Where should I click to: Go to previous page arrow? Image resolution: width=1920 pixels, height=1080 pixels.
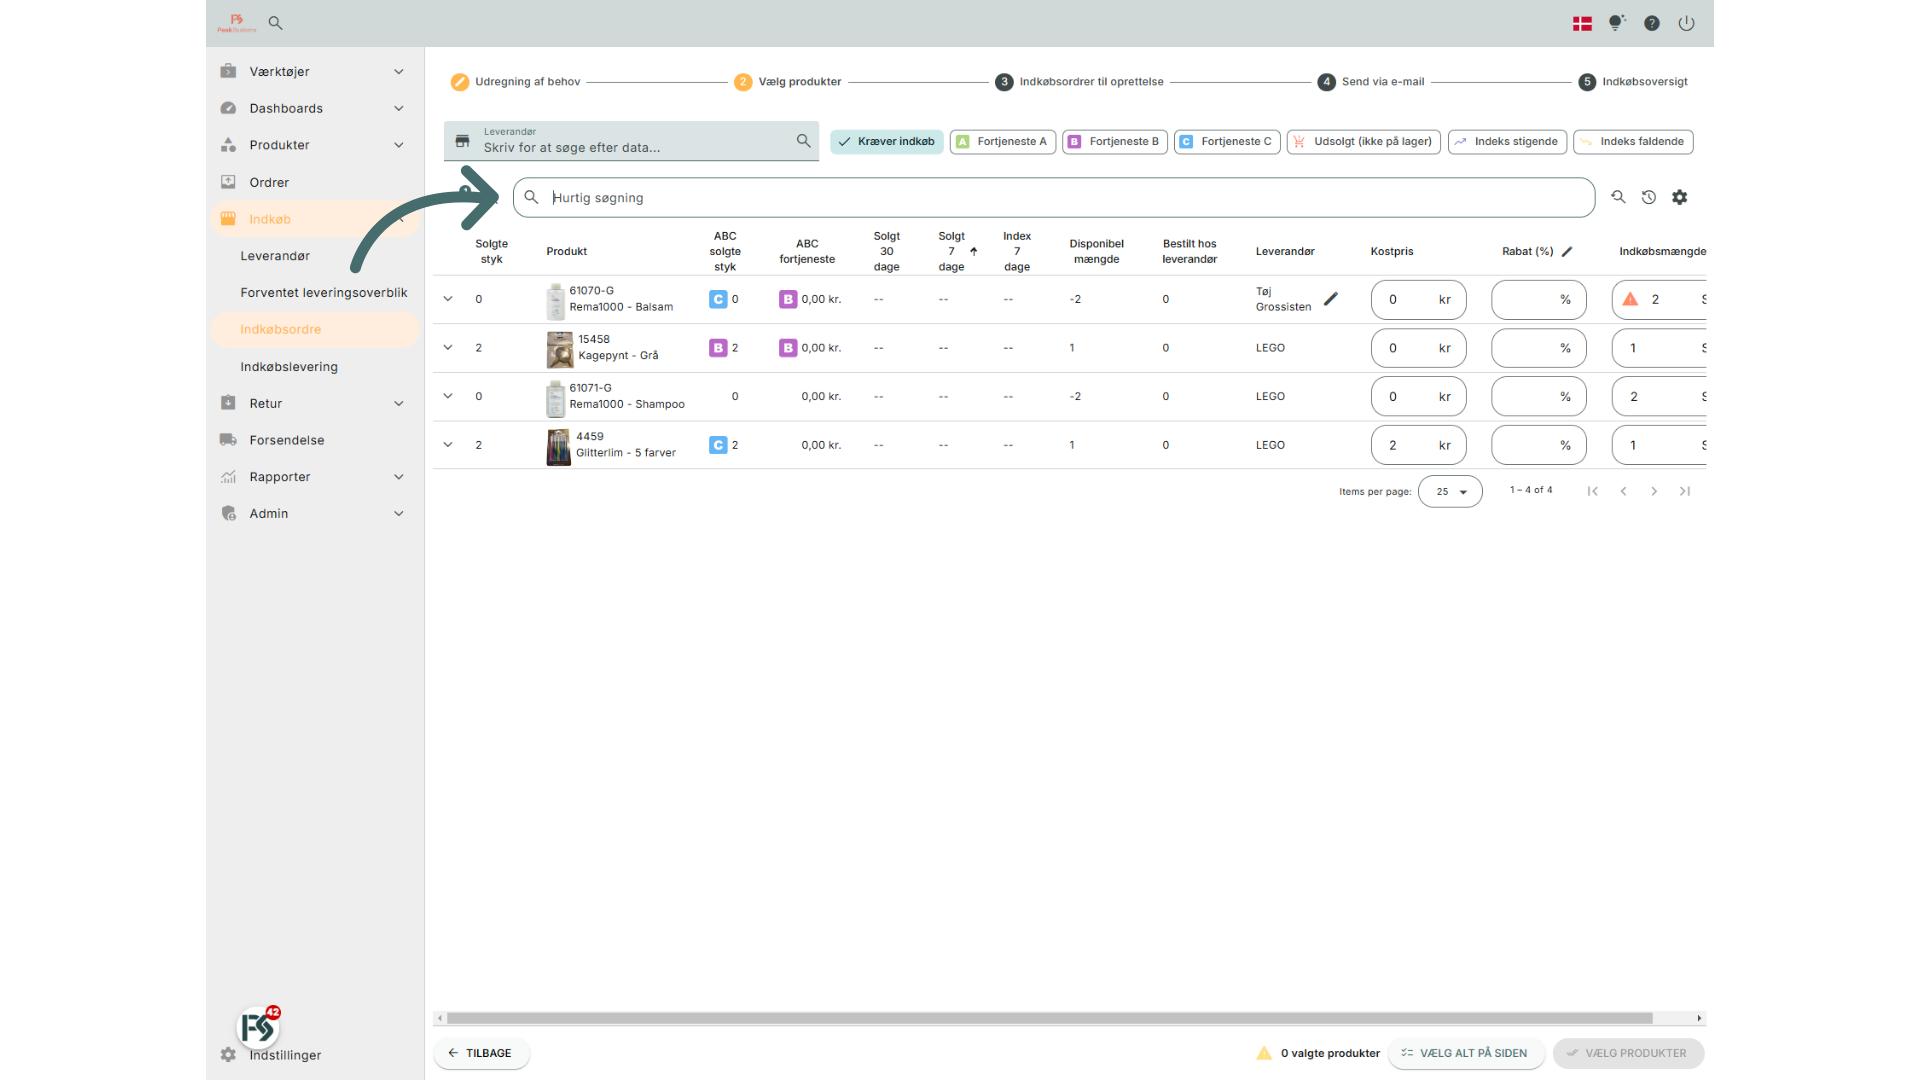[x=1624, y=491]
